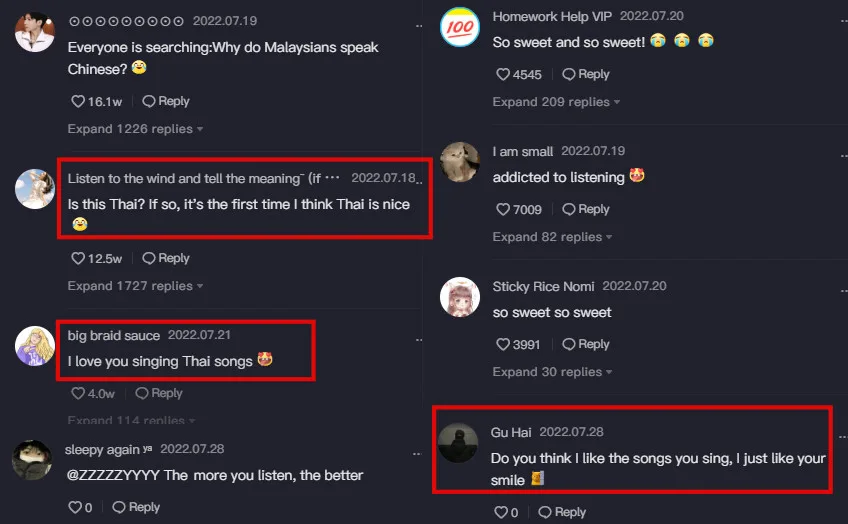
Task: Expand 209 replies under Homework Help VIP
Action: [x=556, y=102]
